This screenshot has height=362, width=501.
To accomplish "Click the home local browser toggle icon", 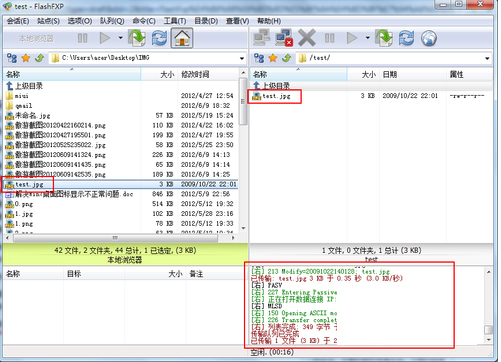I will [182, 38].
